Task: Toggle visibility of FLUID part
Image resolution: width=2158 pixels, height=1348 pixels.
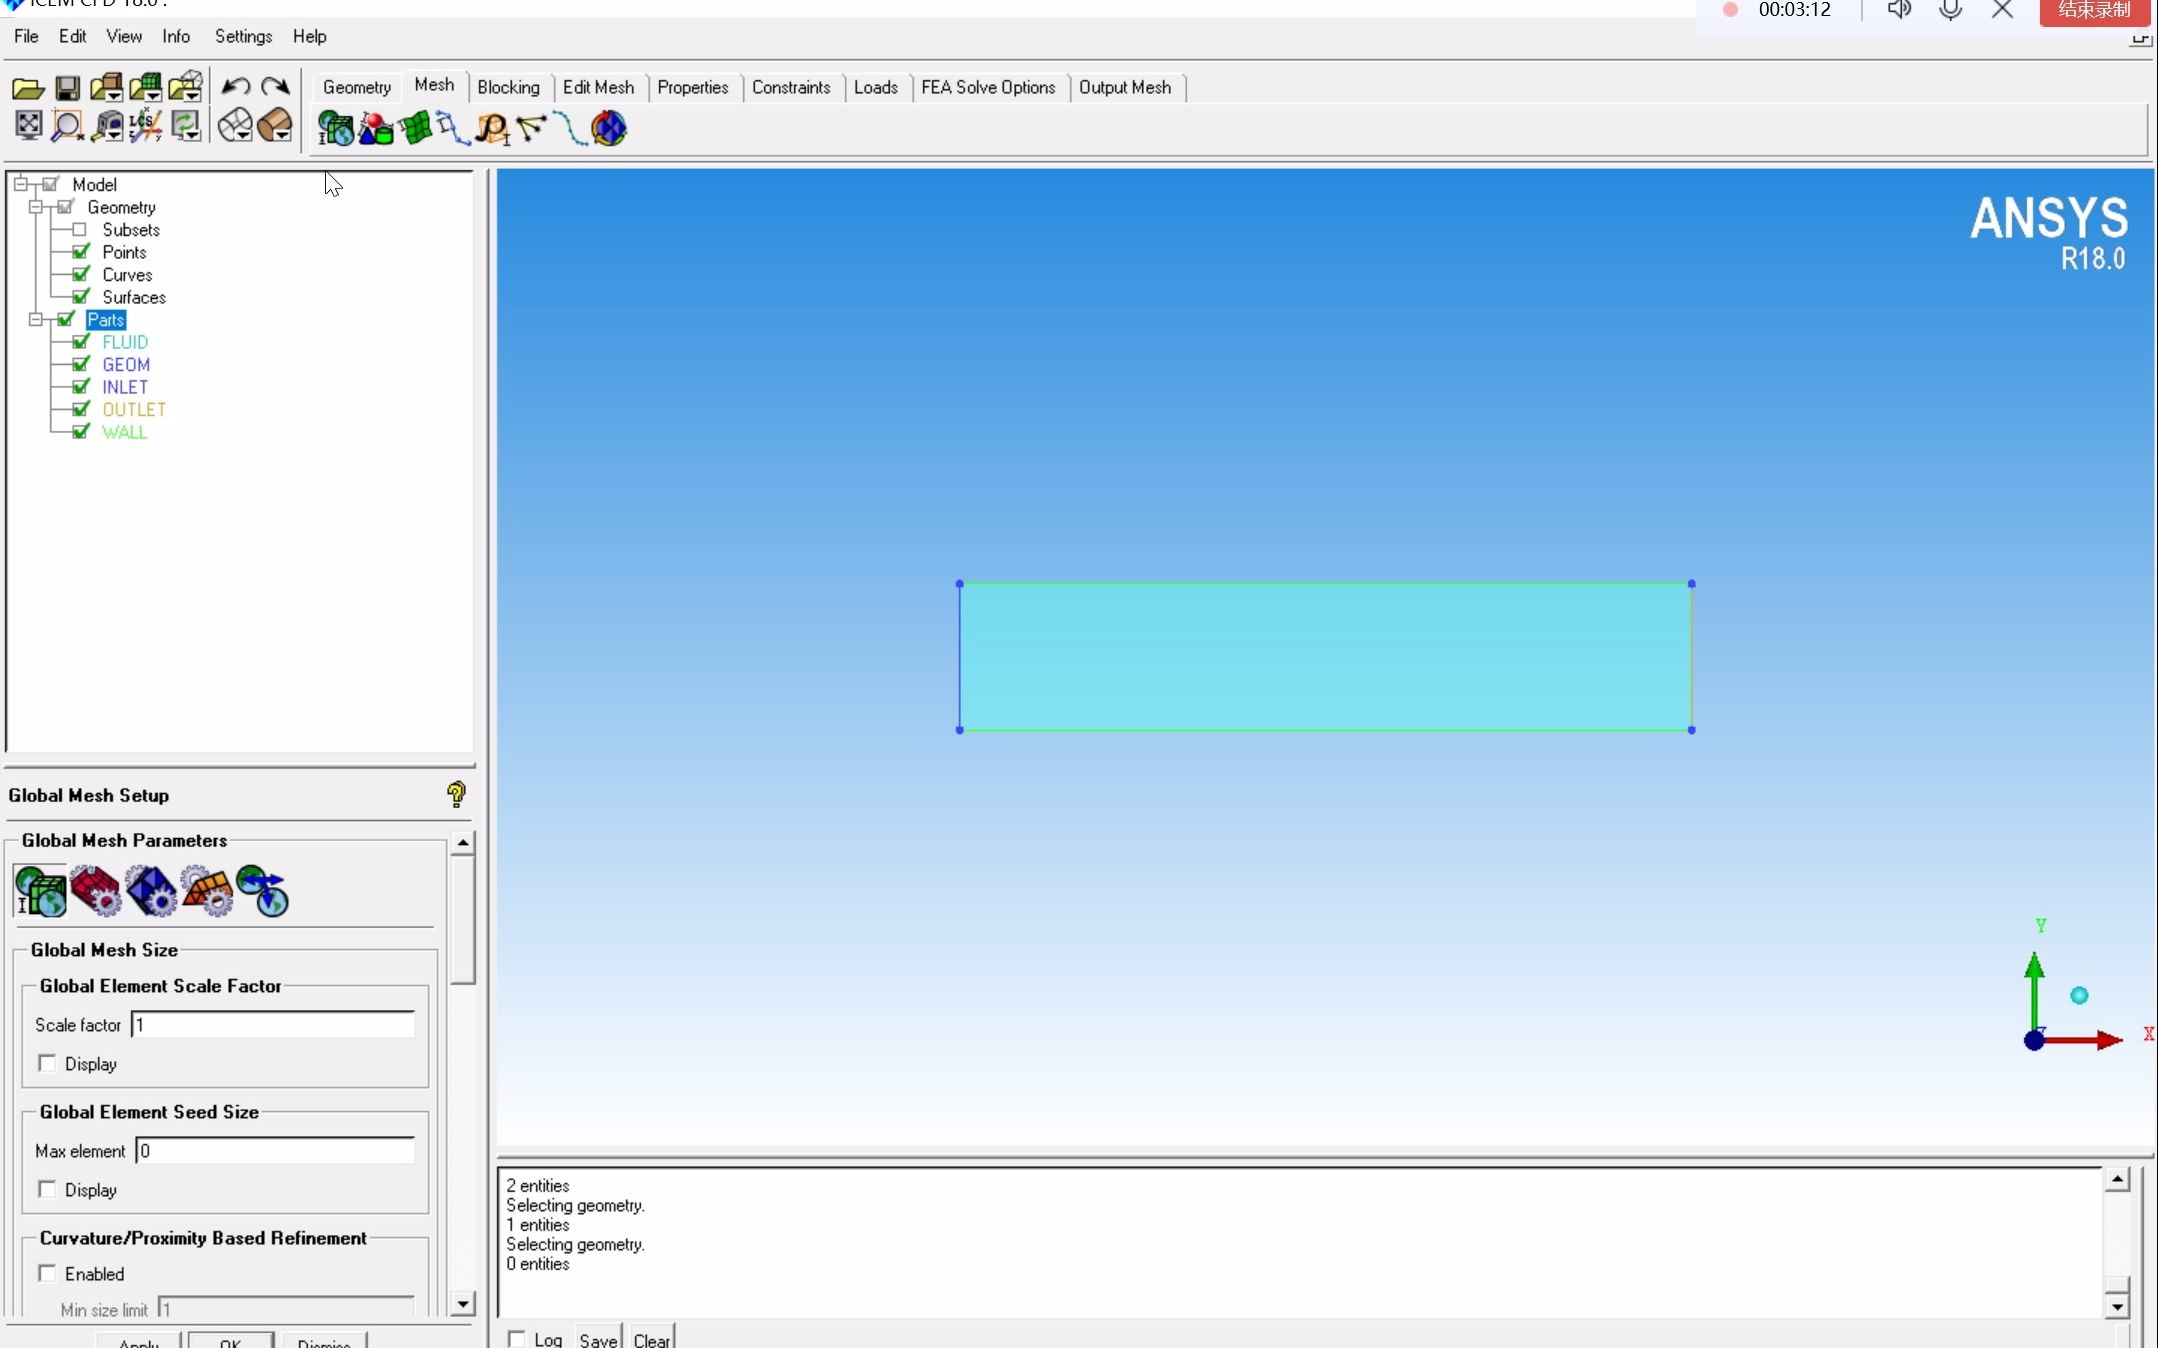Action: [79, 342]
